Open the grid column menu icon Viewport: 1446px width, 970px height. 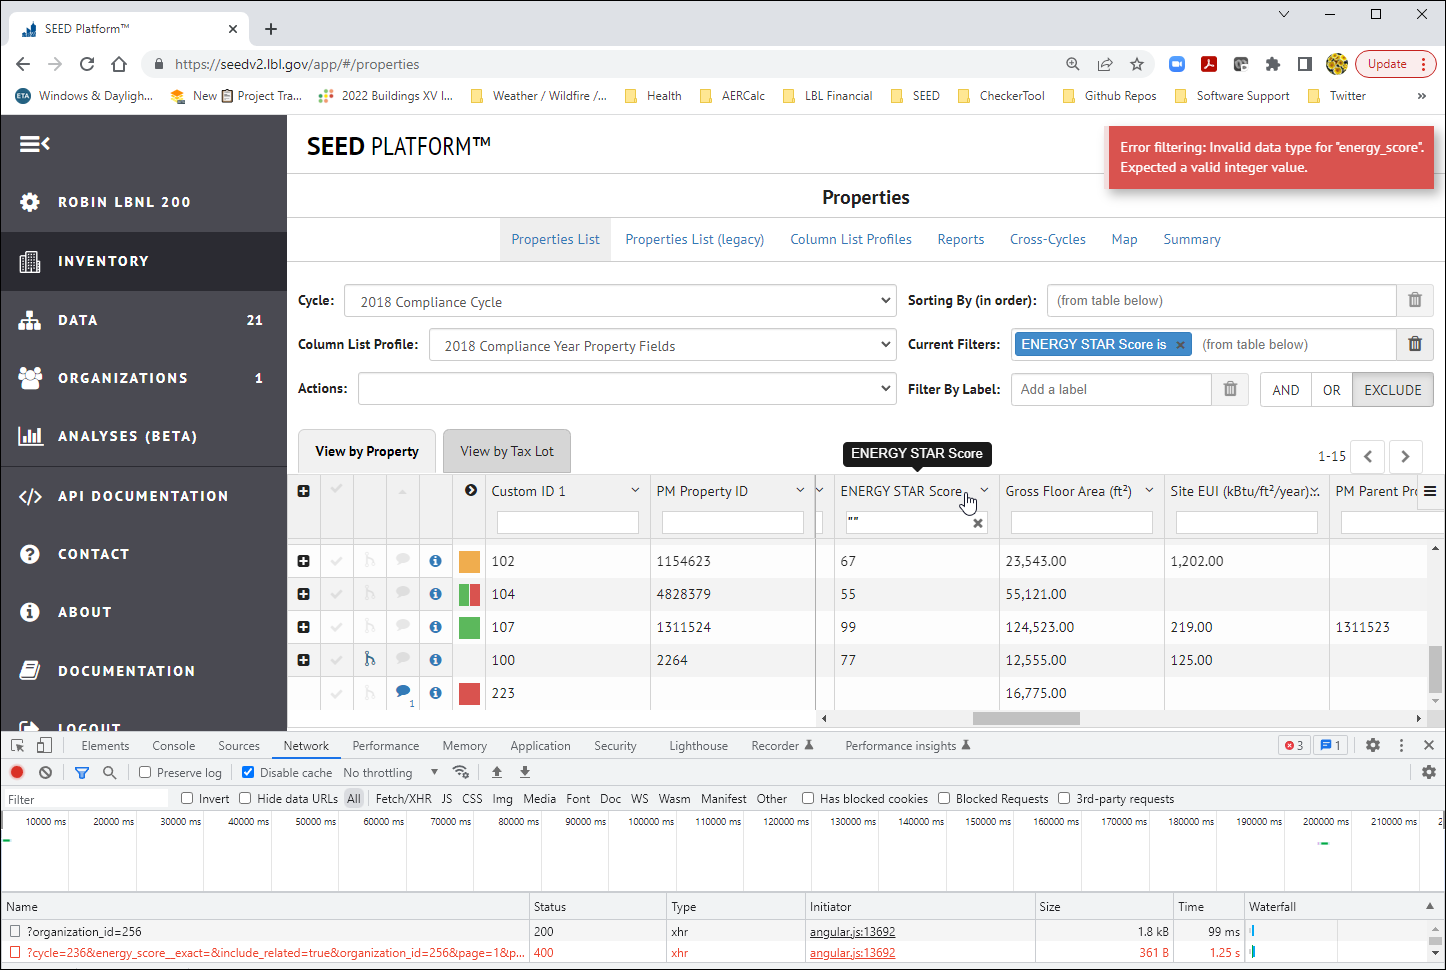point(1431,491)
